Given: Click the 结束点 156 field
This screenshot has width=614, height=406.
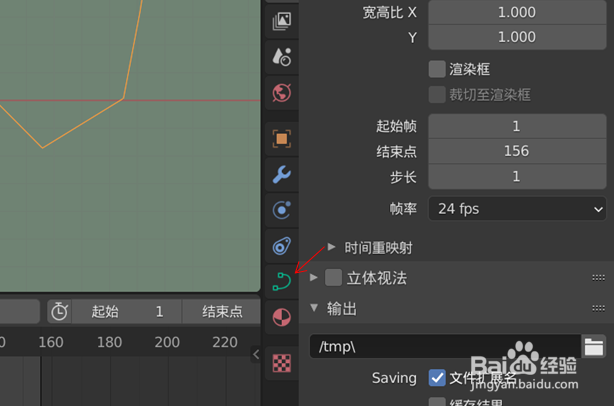Looking at the screenshot, I should click(x=517, y=151).
